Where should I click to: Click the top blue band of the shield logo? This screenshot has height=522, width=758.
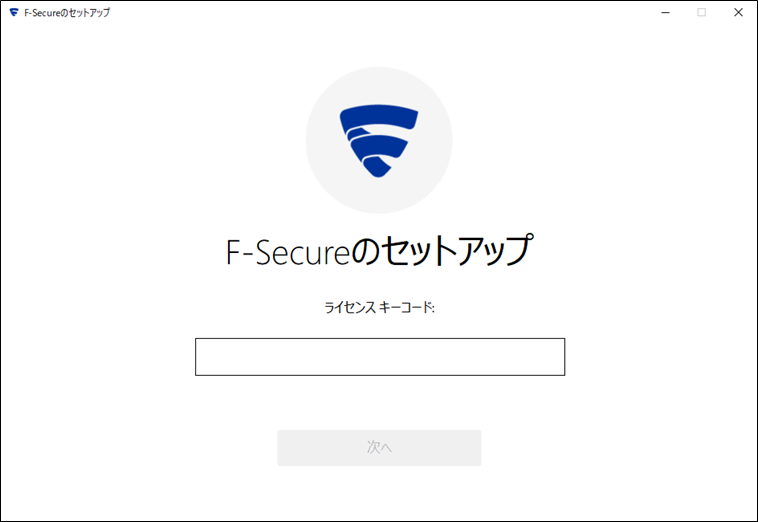pyautogui.click(x=379, y=116)
